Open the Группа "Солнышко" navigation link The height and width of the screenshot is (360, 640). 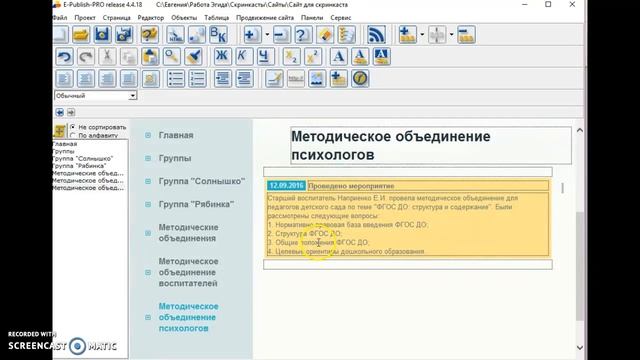point(202,181)
